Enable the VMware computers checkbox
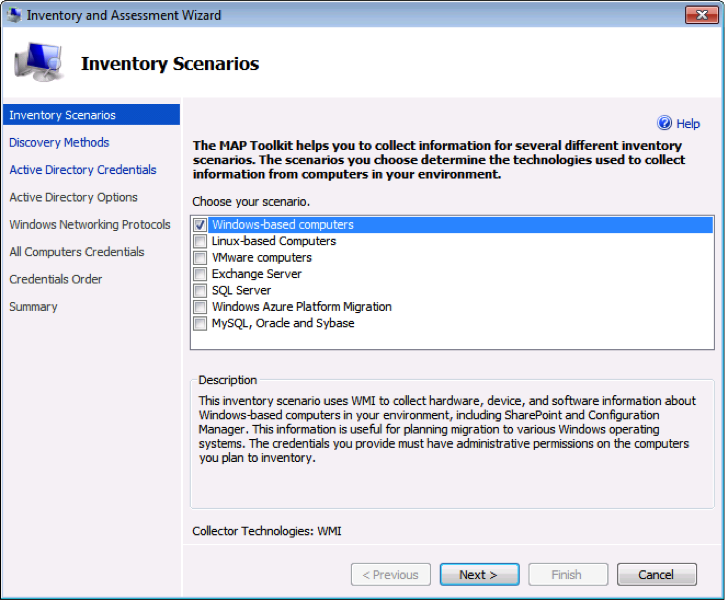 pyautogui.click(x=200, y=257)
